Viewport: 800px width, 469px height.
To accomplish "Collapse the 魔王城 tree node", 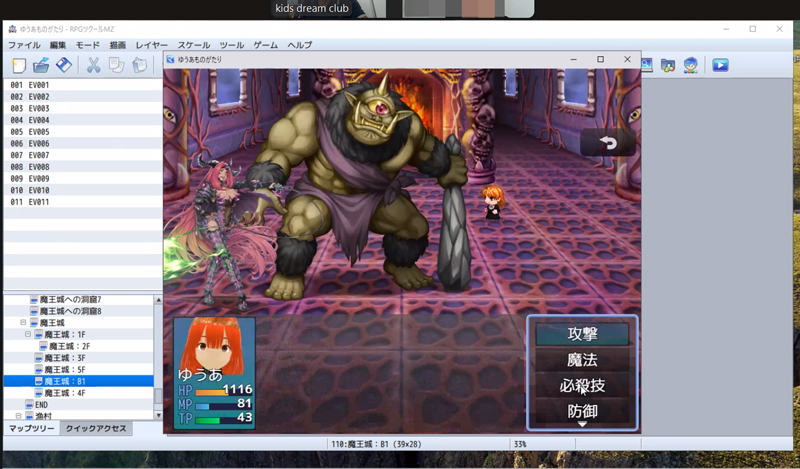I will pyautogui.click(x=23, y=323).
